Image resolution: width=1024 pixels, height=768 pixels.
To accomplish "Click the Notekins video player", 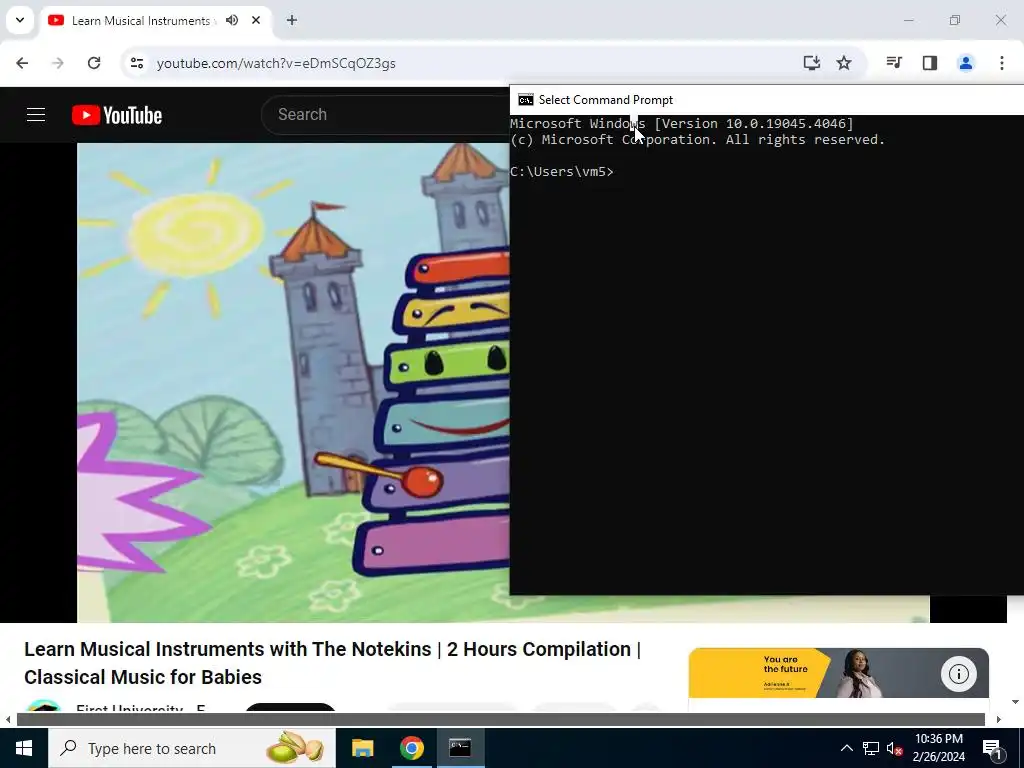I will click(293, 382).
